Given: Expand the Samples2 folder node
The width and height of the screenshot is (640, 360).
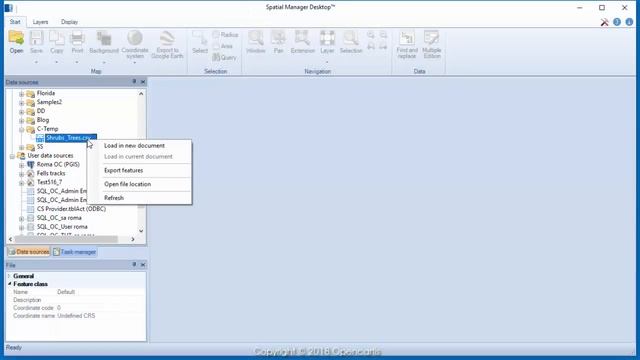Looking at the screenshot, I should pos(22,103).
